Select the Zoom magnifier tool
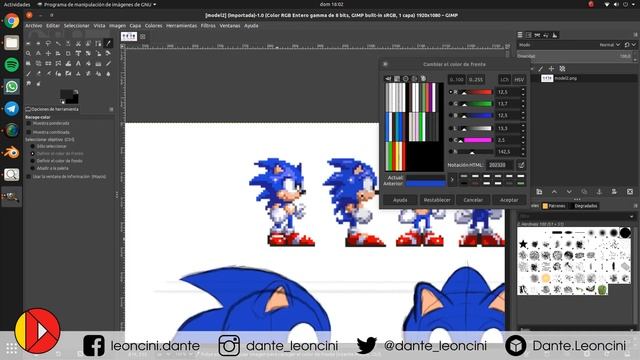640x360 pixels. [x=28, y=53]
